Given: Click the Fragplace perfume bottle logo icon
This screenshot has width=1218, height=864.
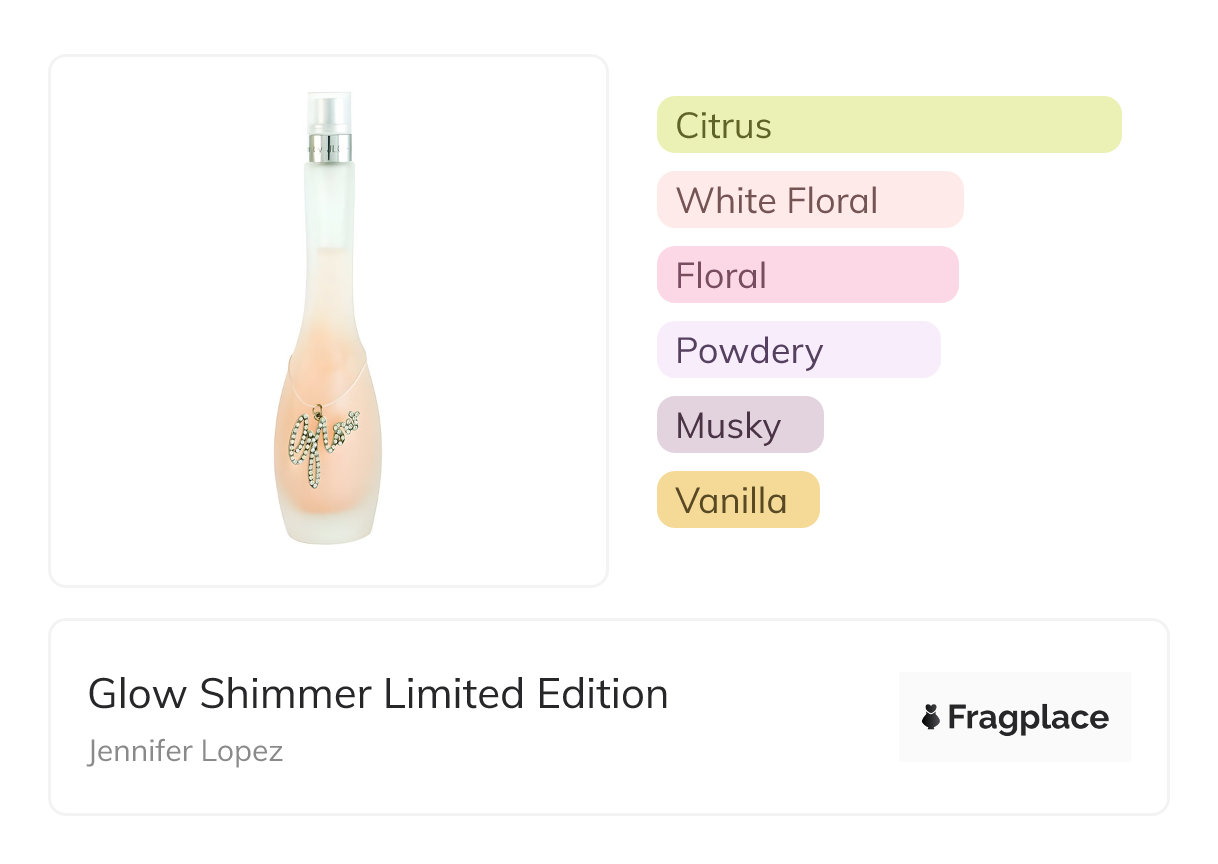Looking at the screenshot, I should click(x=931, y=718).
